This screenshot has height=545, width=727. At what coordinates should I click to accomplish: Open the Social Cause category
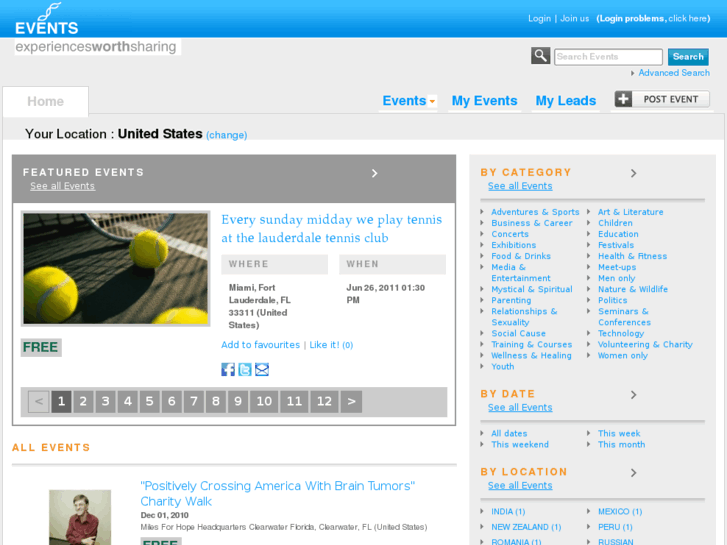tap(518, 333)
